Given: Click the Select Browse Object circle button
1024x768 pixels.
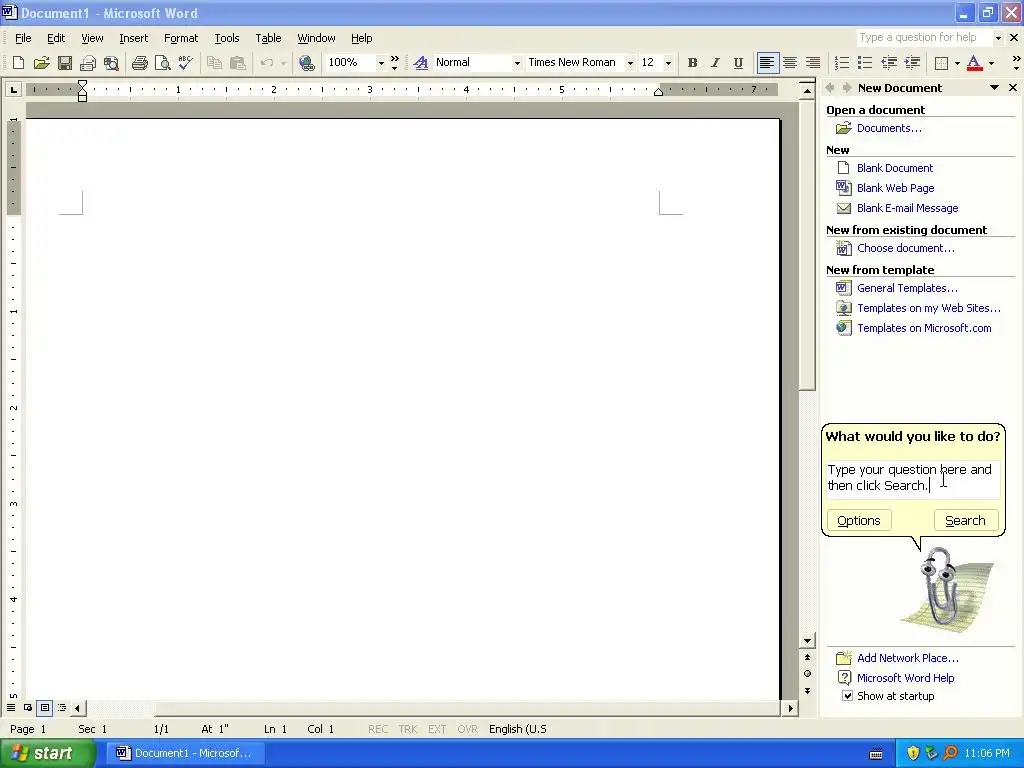Looking at the screenshot, I should click(807, 673).
